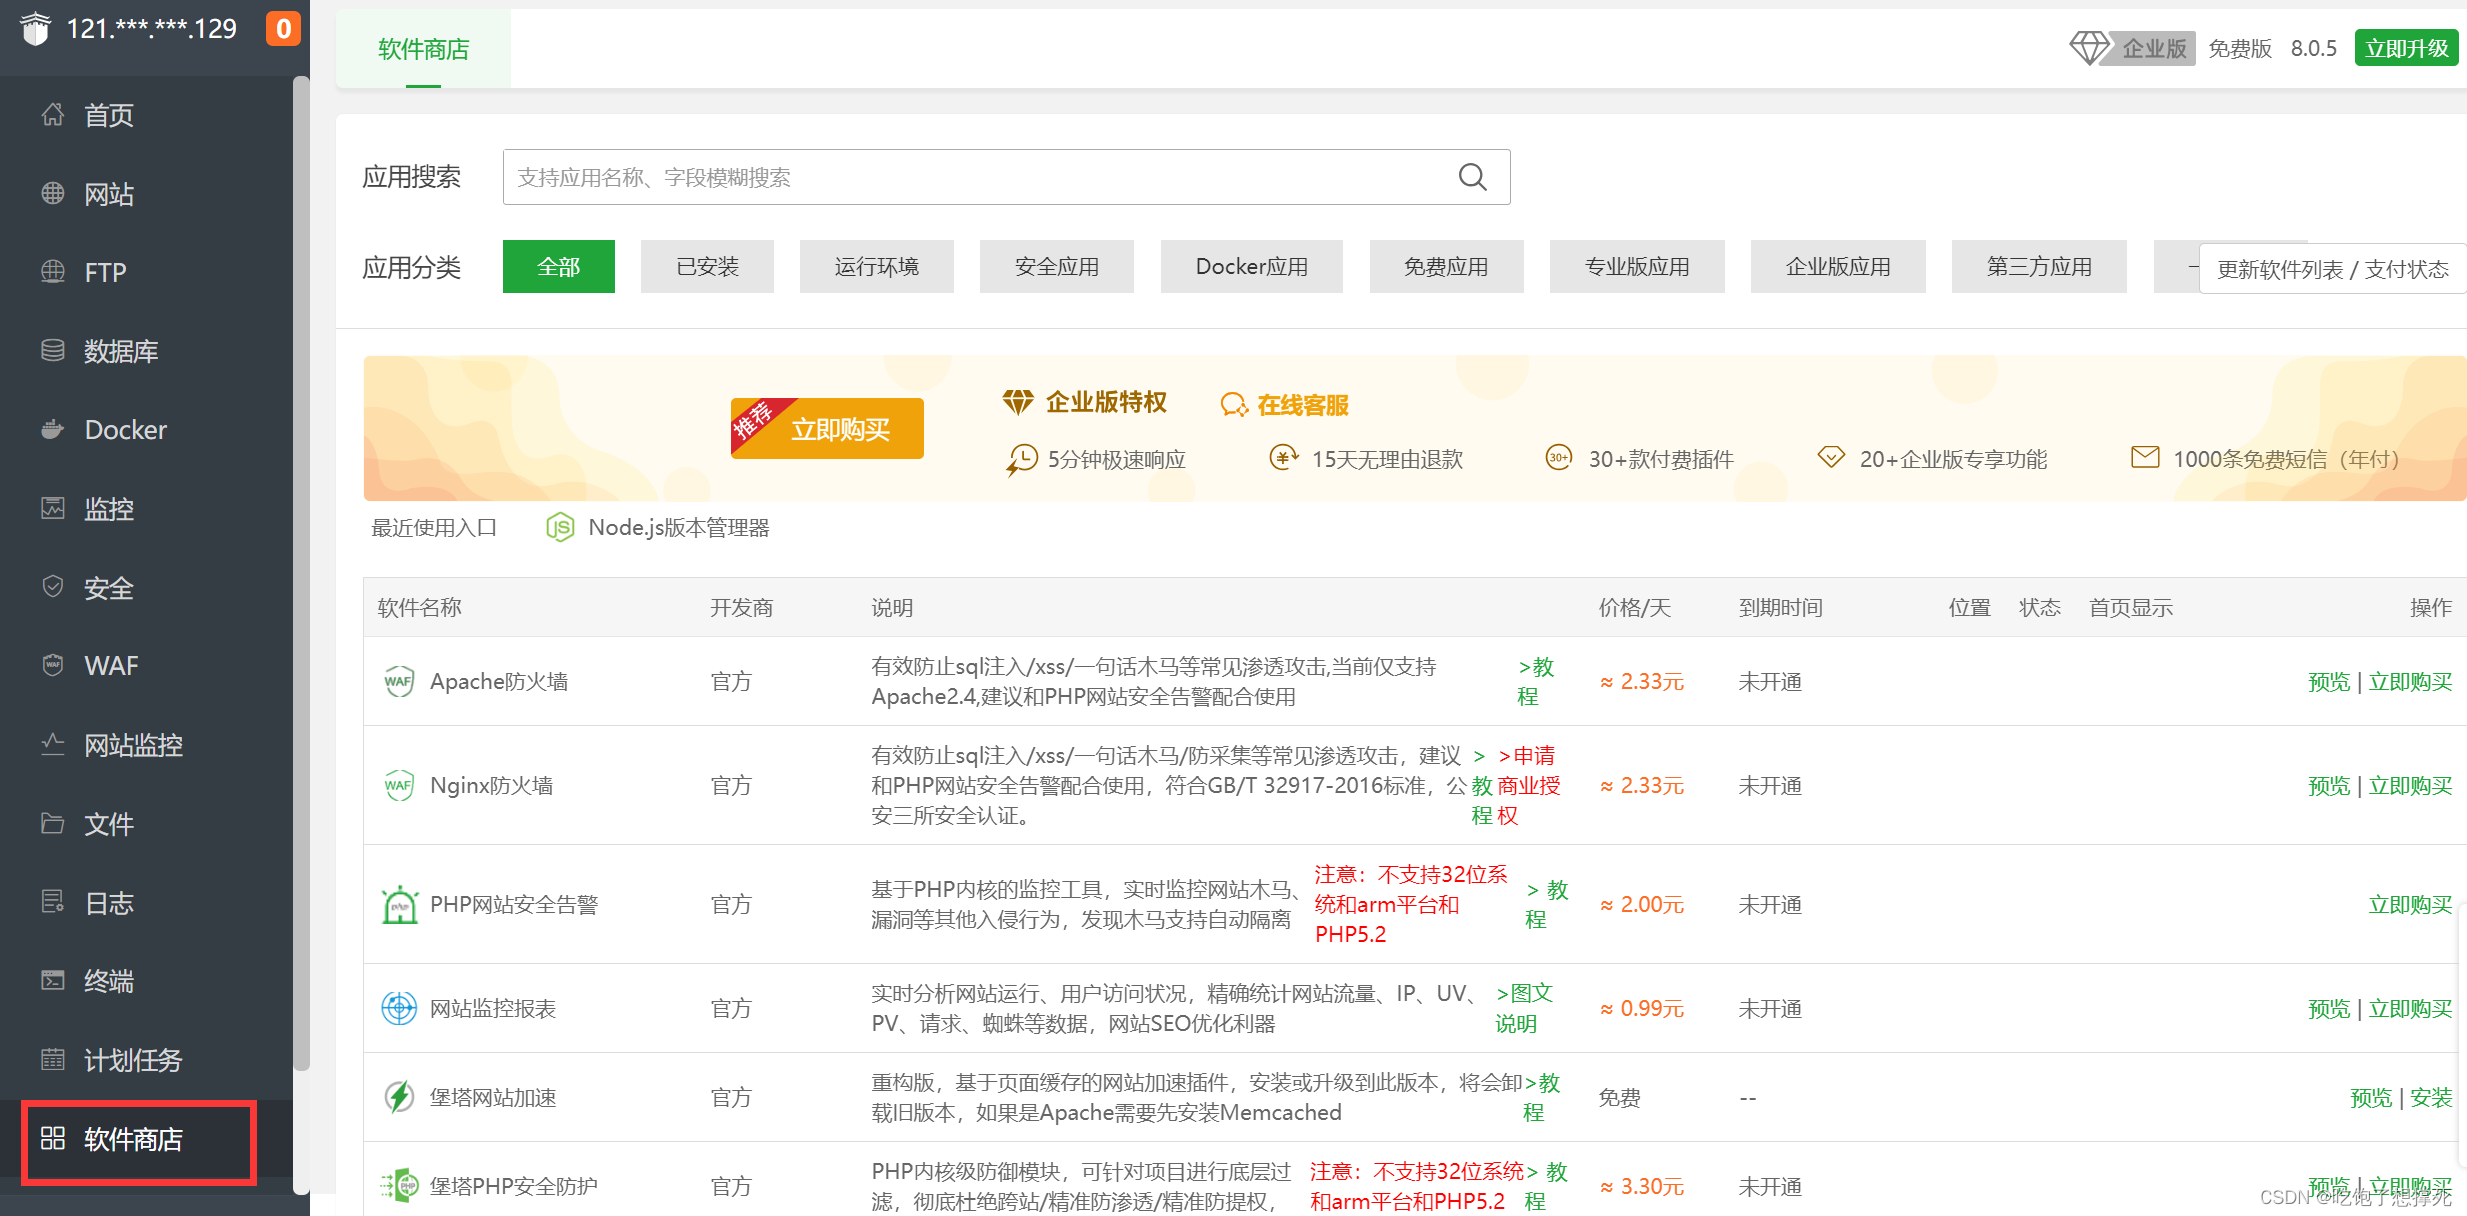
Task: Open 在线客服 link in banner
Action: pos(1301,405)
